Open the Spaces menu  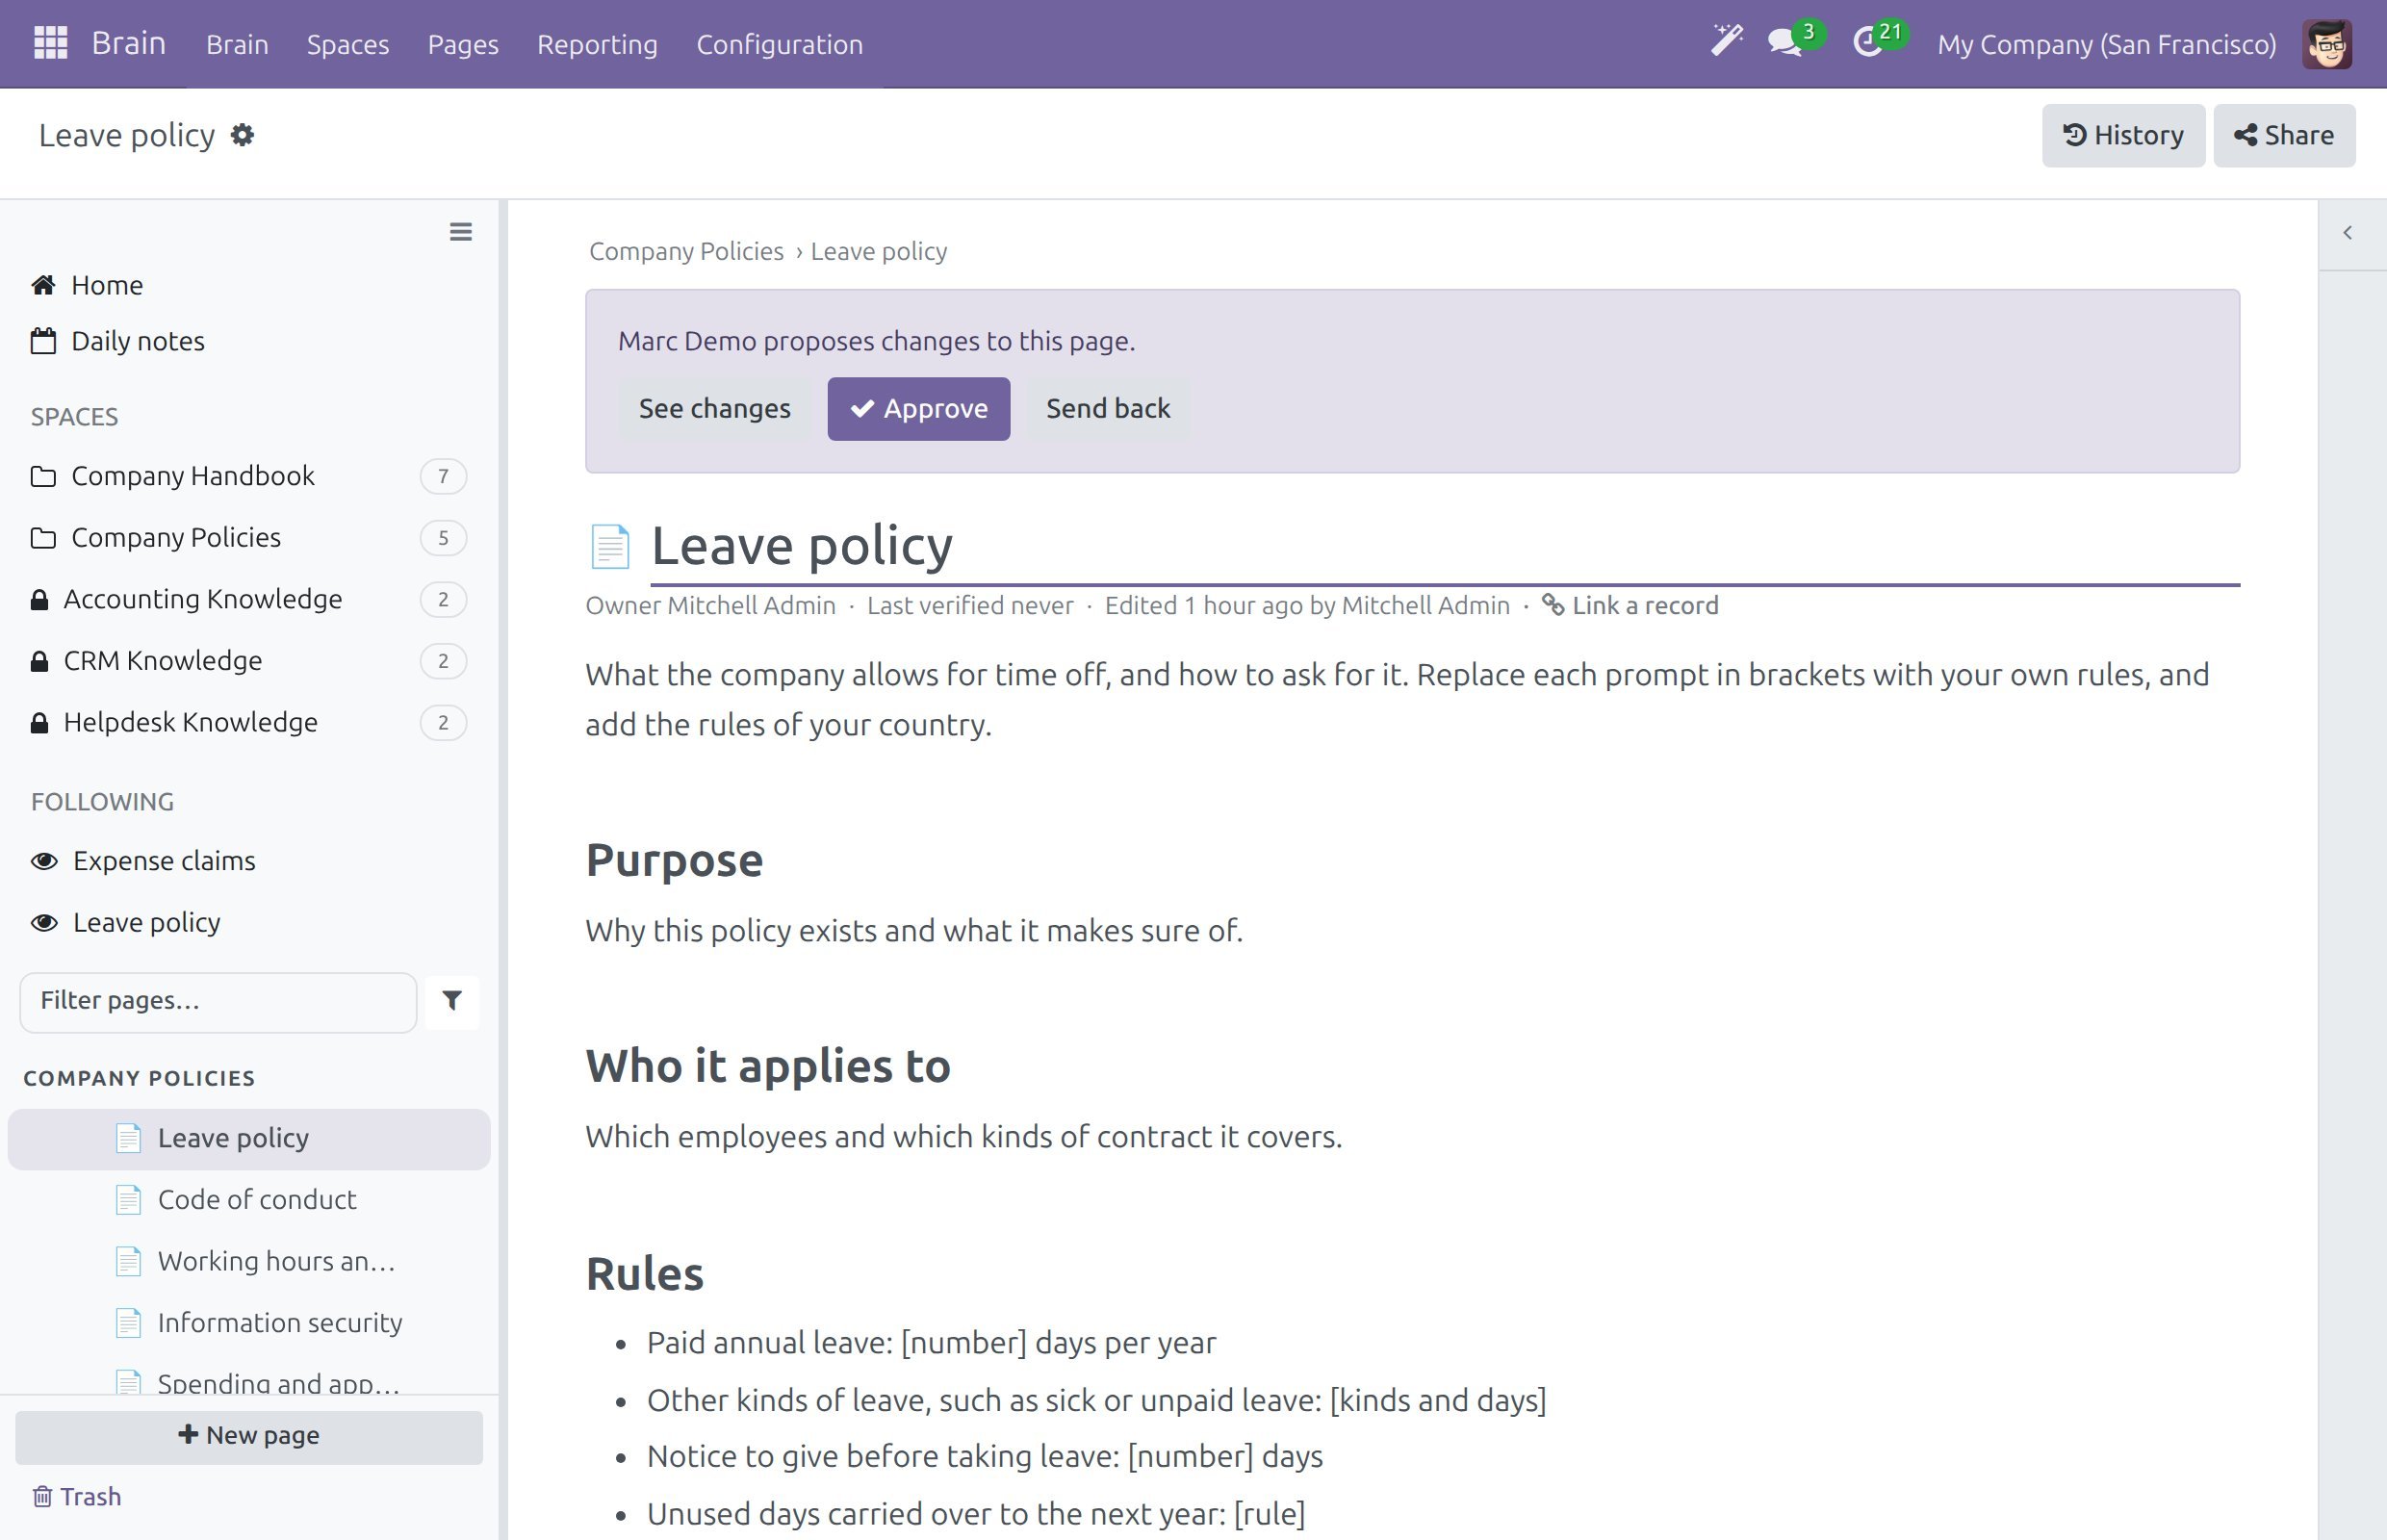(x=348, y=44)
